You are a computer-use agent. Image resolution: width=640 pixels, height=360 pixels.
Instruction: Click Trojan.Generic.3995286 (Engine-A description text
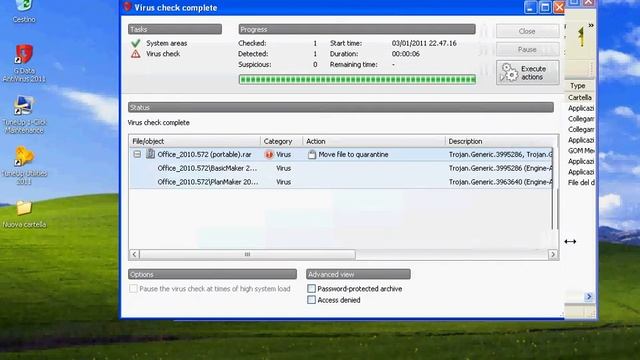click(500, 168)
